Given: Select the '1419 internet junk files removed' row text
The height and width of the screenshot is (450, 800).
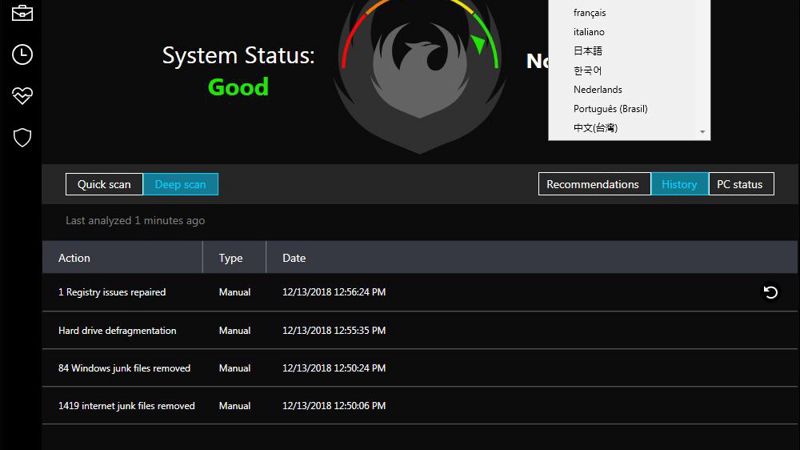Looking at the screenshot, I should (x=127, y=406).
